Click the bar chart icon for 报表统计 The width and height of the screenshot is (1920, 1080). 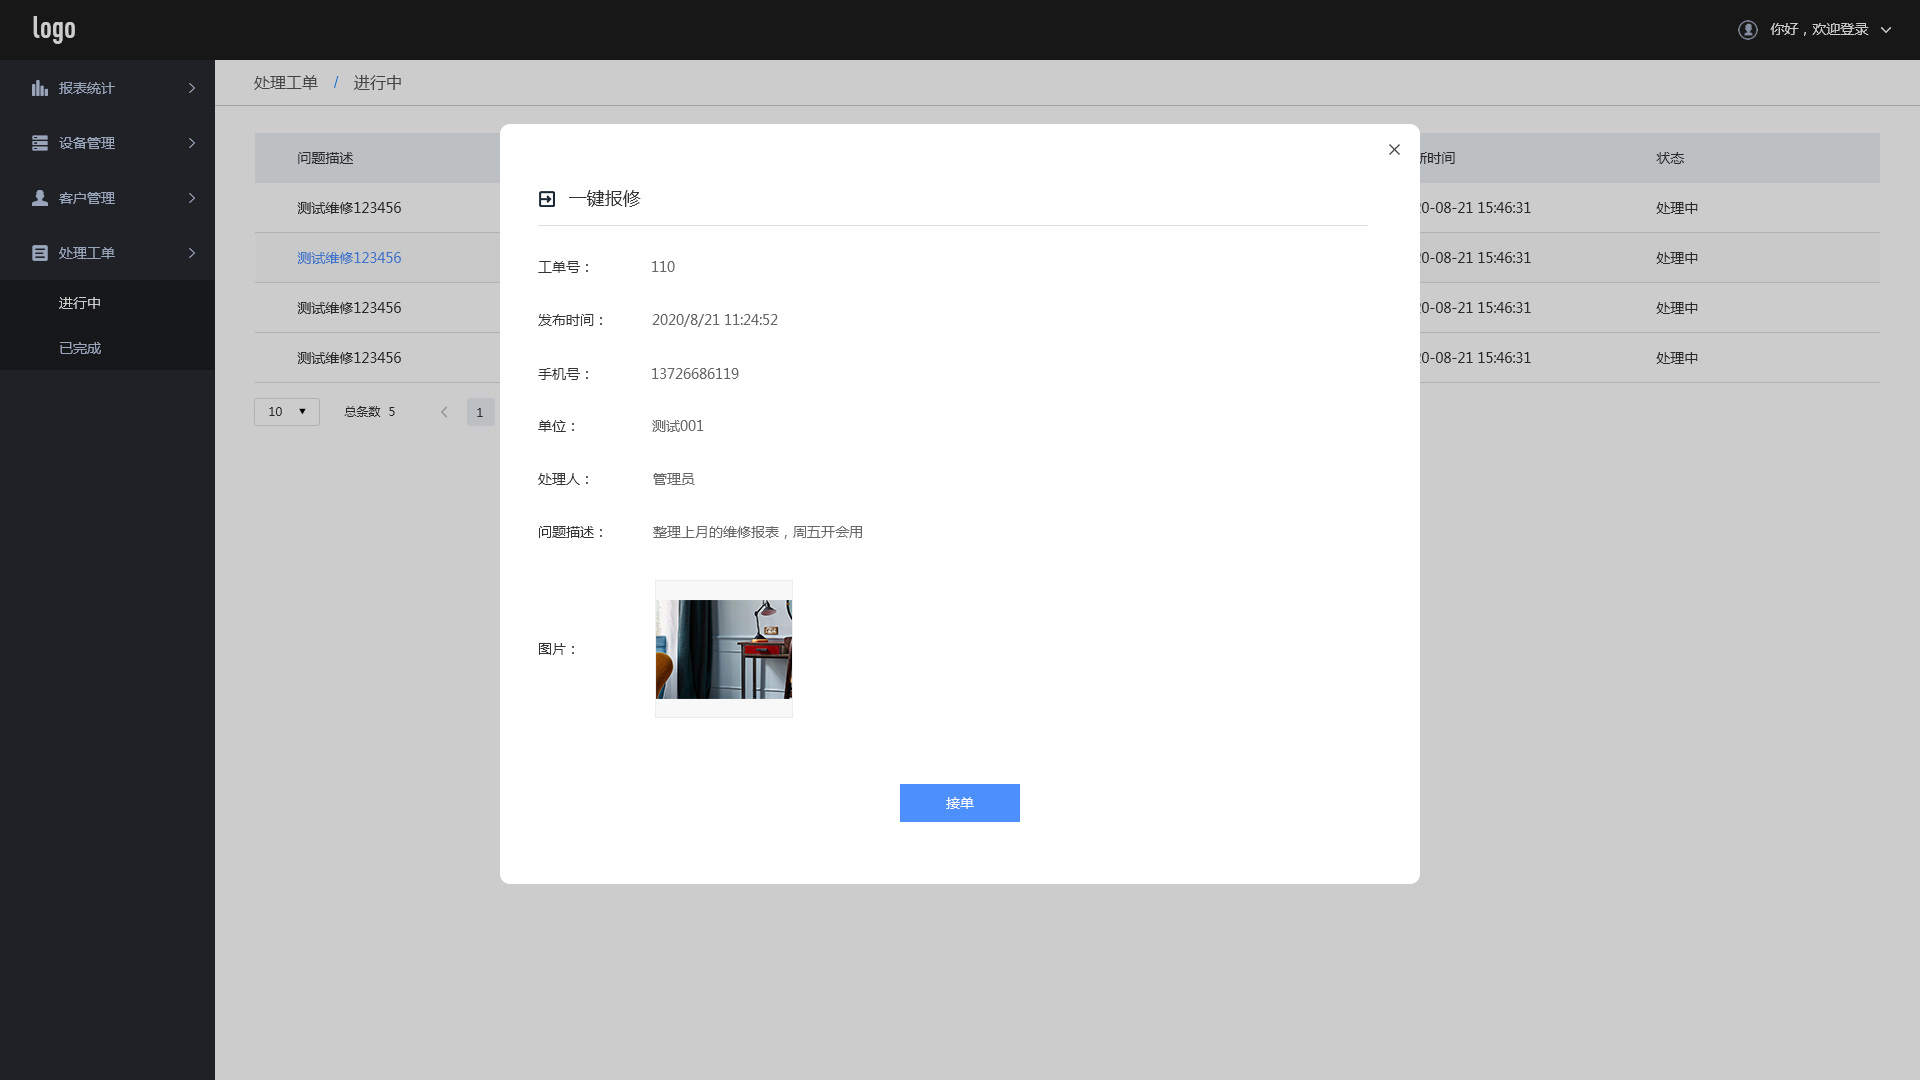[x=40, y=88]
